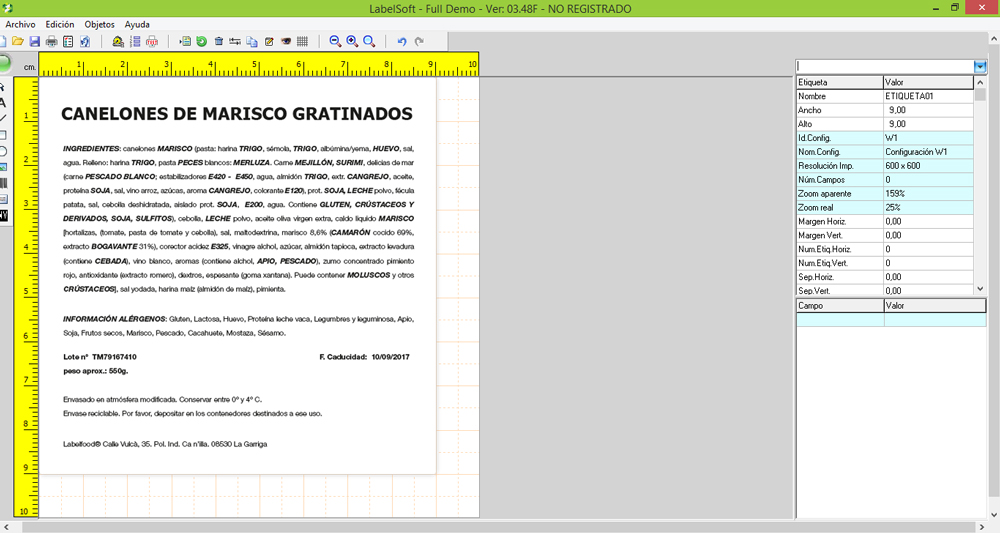The height and width of the screenshot is (533, 1000).
Task: Open the Edición menu
Action: pyautogui.click(x=59, y=24)
